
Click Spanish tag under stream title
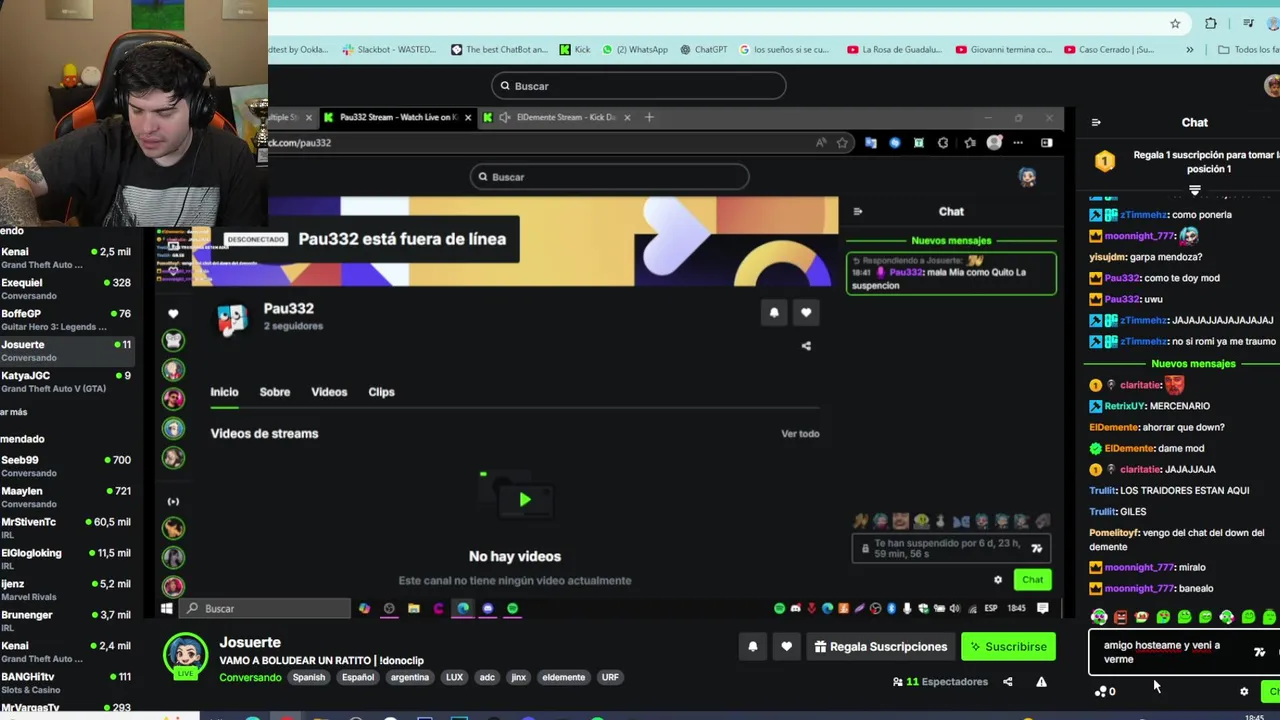(309, 677)
